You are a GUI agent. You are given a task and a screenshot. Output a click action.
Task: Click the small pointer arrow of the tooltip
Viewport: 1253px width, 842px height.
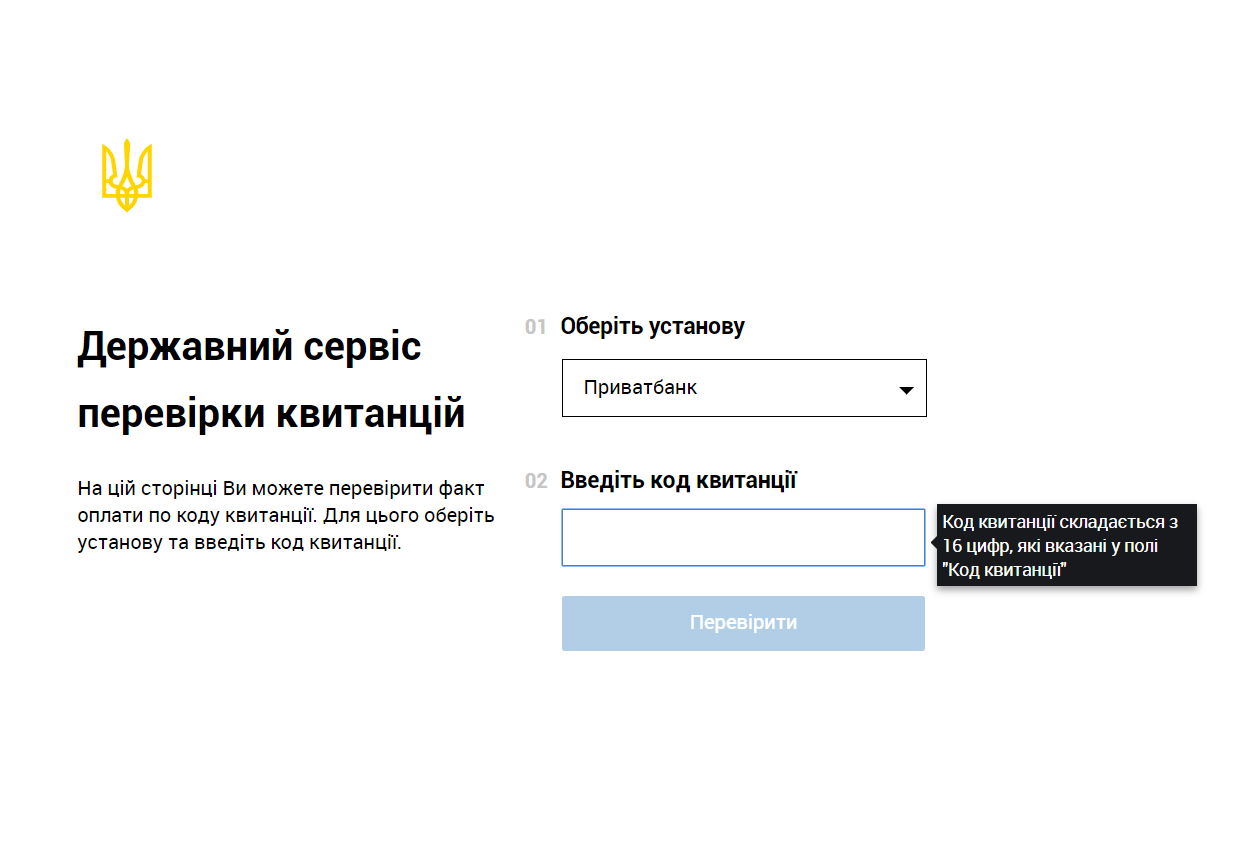[x=933, y=543]
